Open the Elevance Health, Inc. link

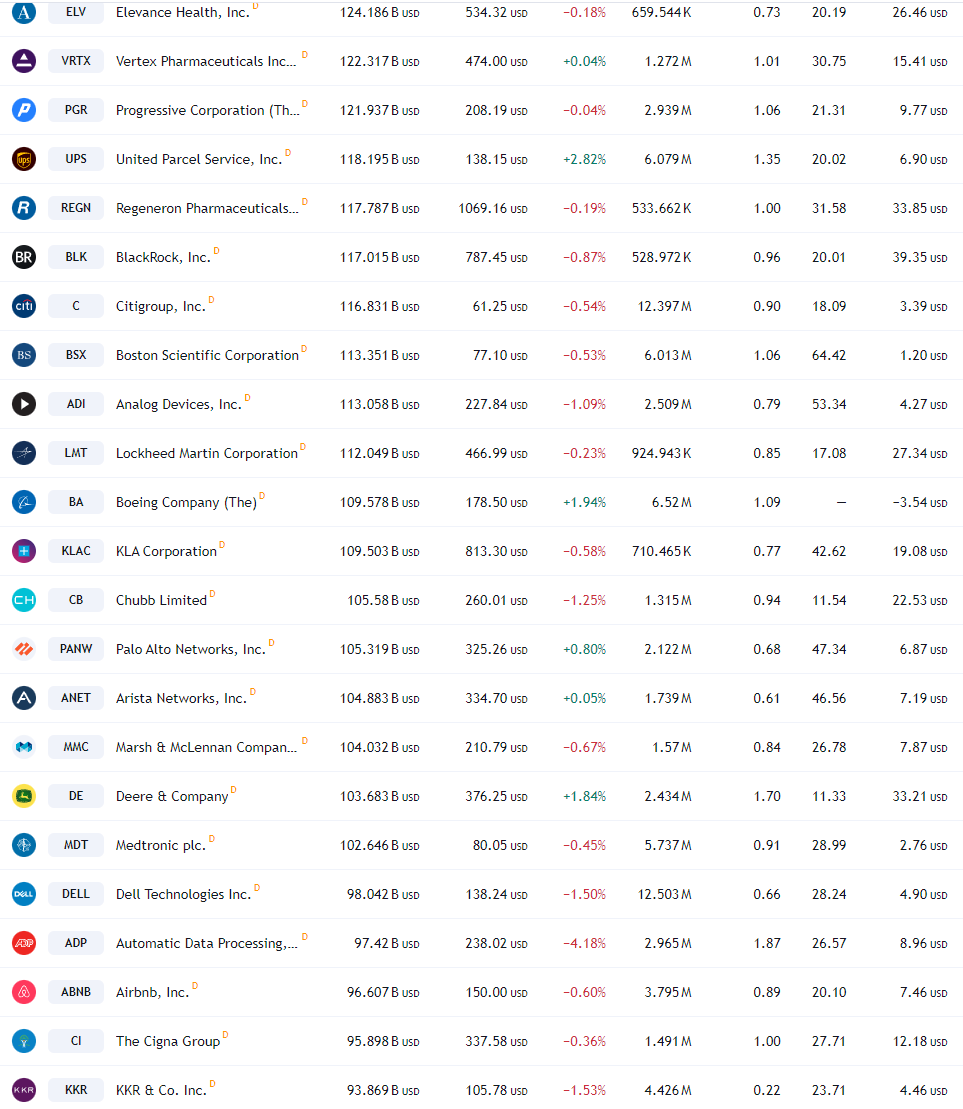click(x=182, y=12)
